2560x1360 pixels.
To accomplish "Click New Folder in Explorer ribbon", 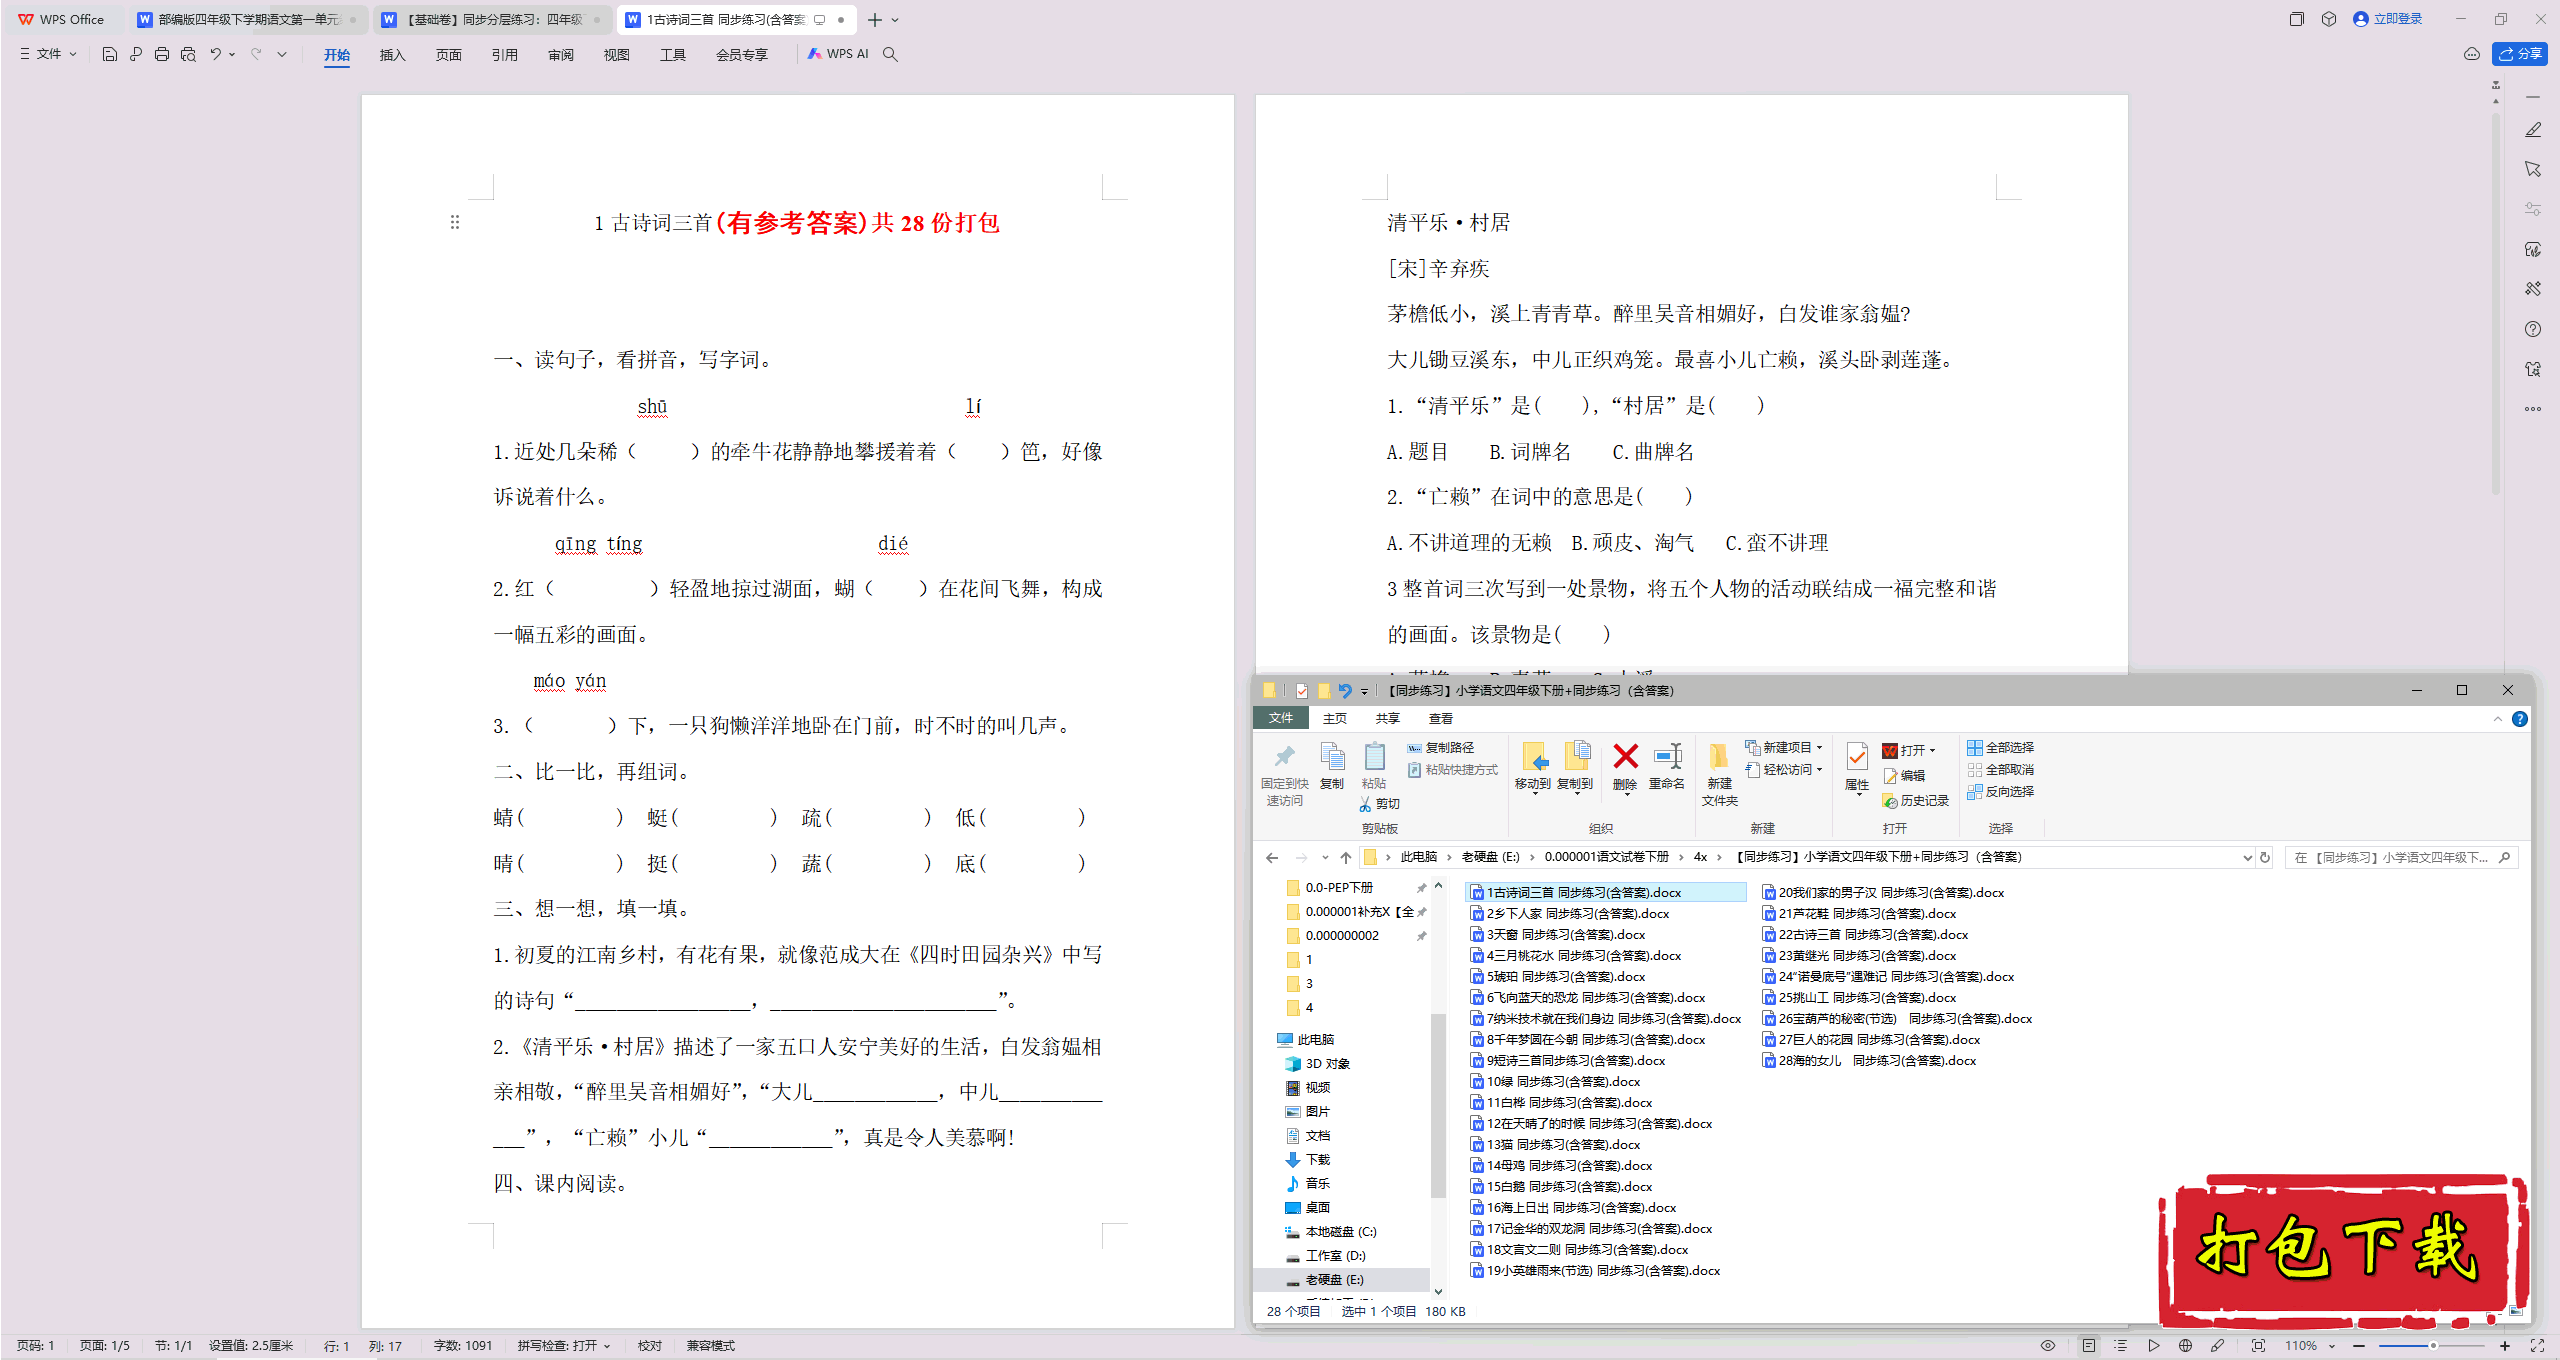I will click(1720, 775).
